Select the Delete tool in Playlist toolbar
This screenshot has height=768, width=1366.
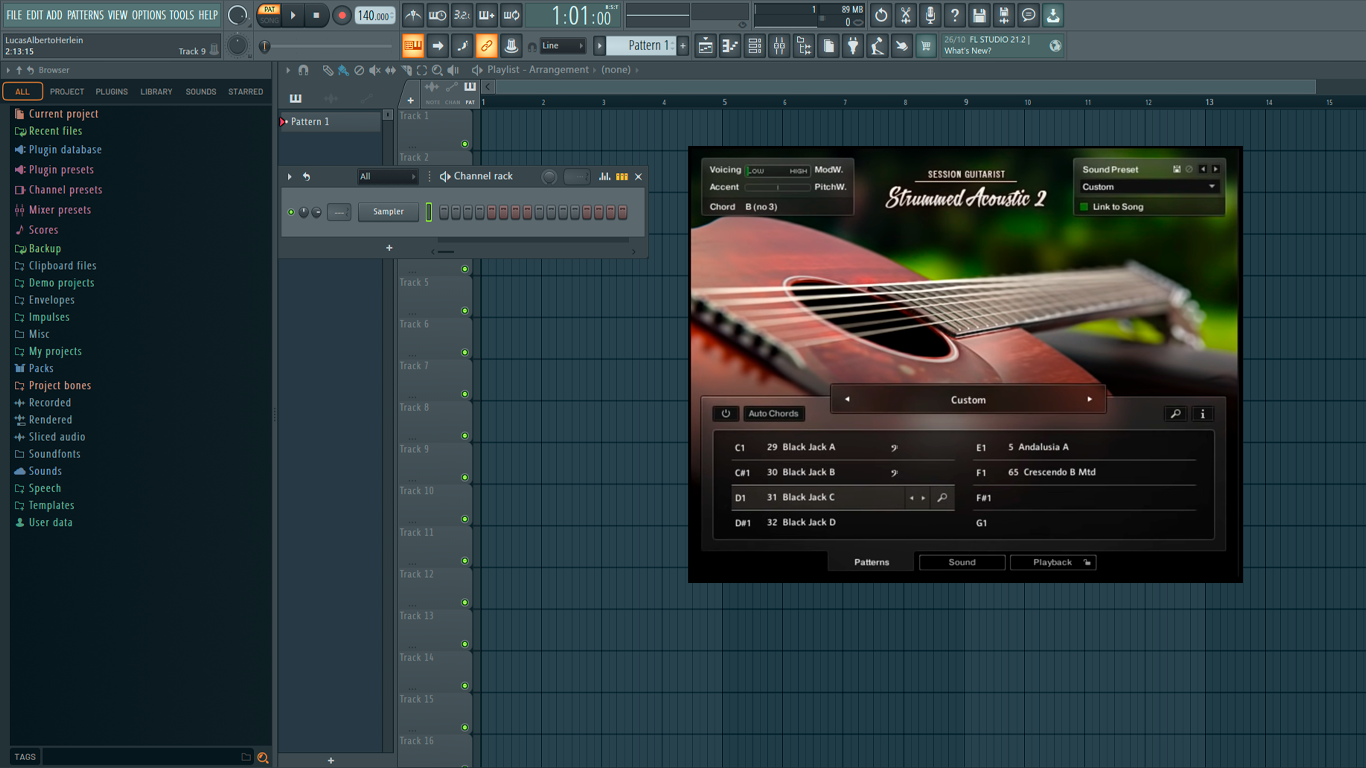(x=359, y=70)
